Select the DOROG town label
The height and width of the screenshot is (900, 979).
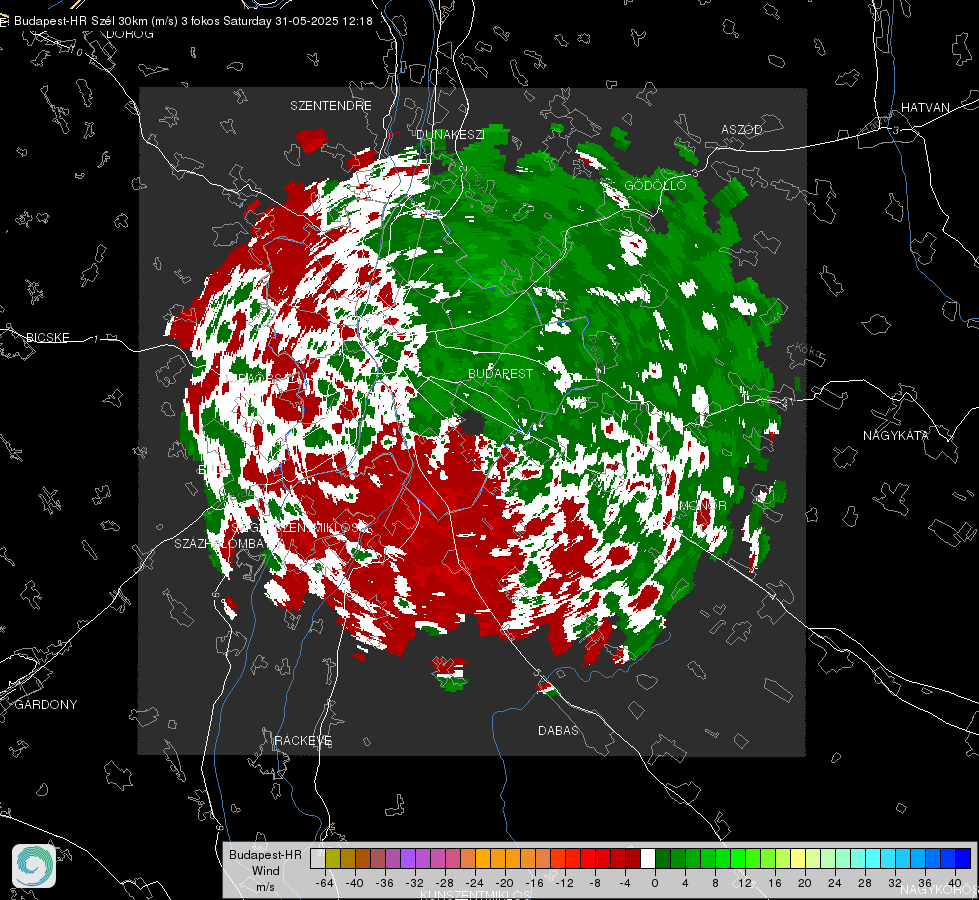pos(130,34)
